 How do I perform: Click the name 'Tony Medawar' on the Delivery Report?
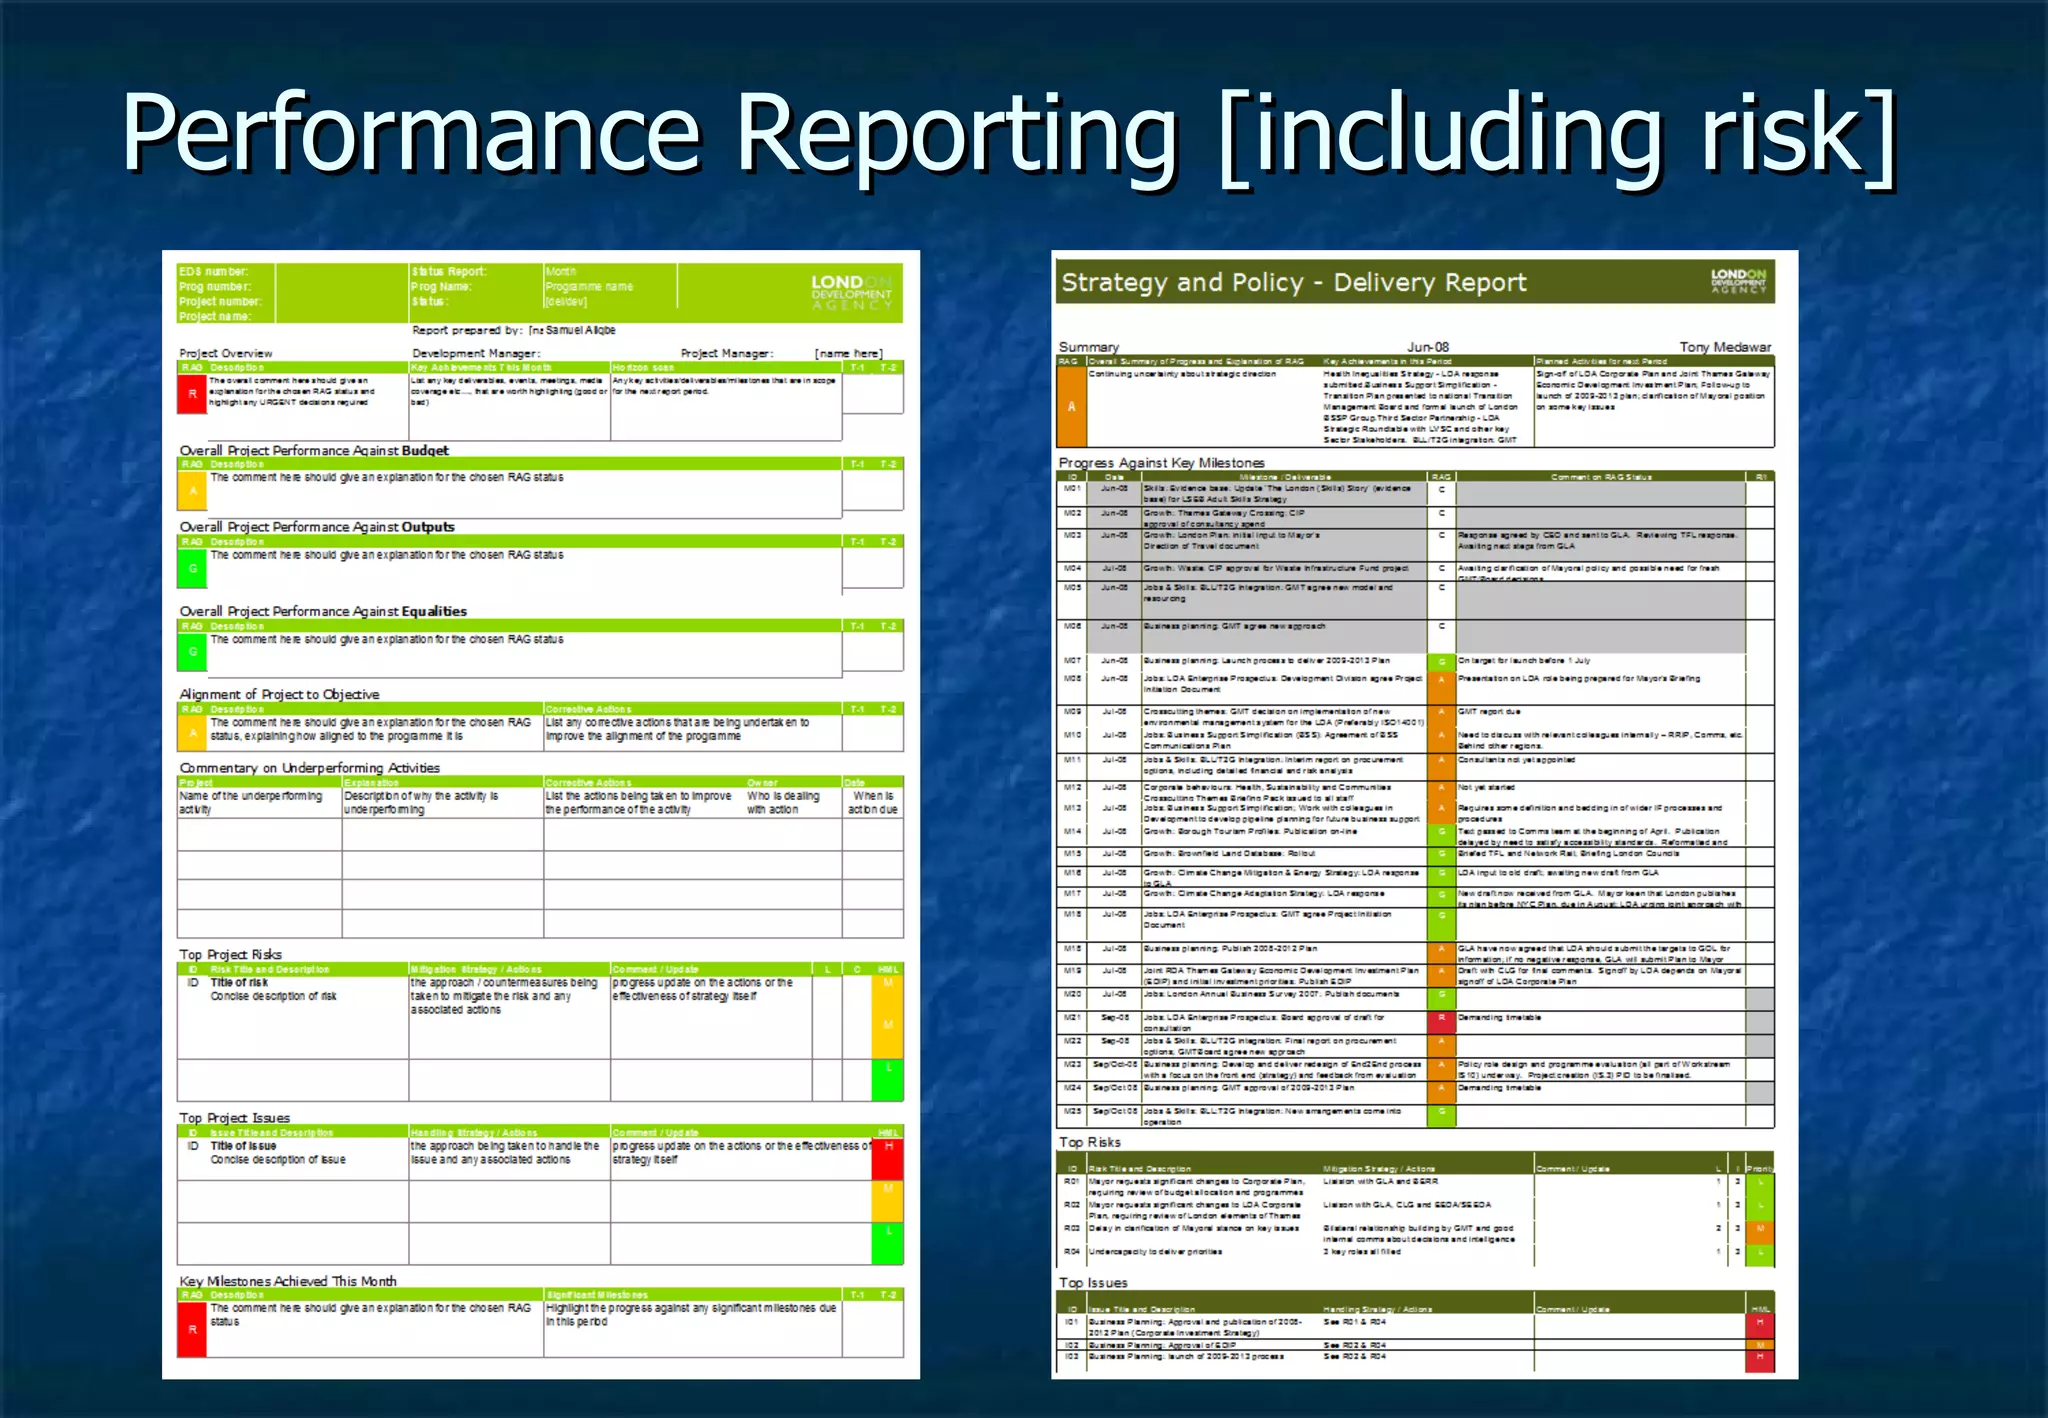tap(1725, 347)
